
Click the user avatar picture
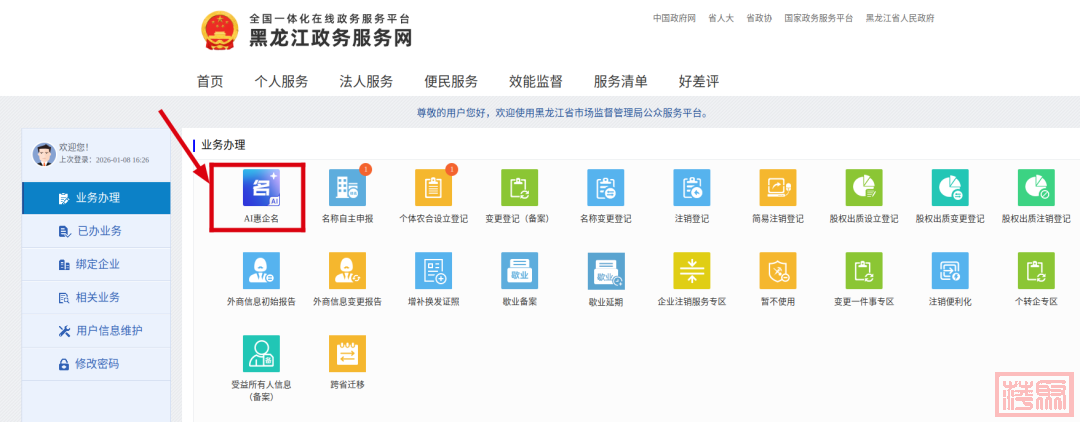(x=44, y=153)
